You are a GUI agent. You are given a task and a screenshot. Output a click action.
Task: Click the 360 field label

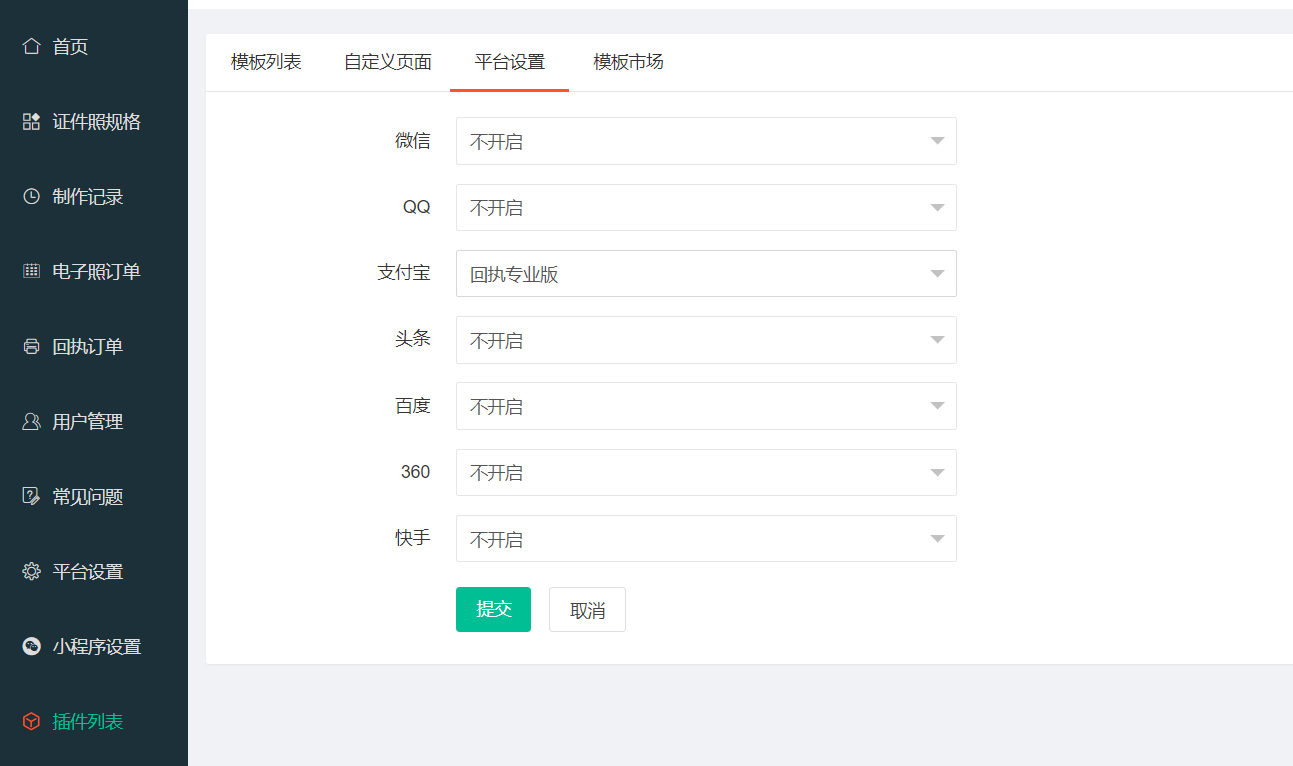tap(415, 472)
